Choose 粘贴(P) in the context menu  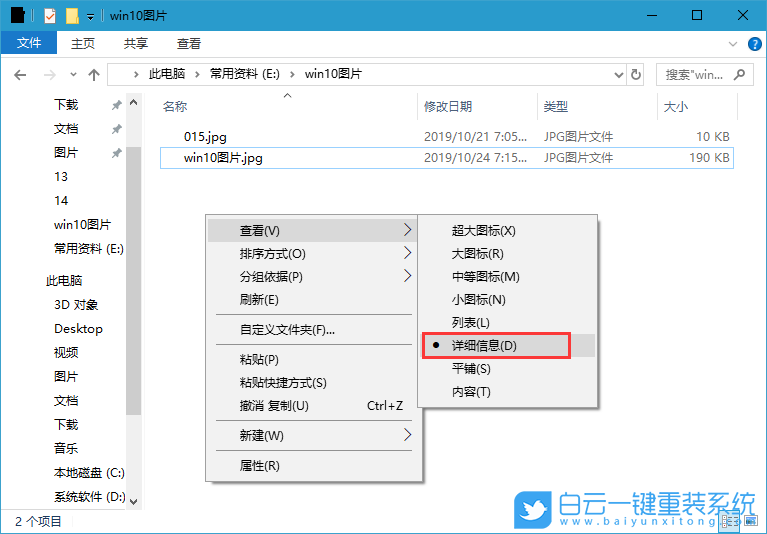pos(312,360)
